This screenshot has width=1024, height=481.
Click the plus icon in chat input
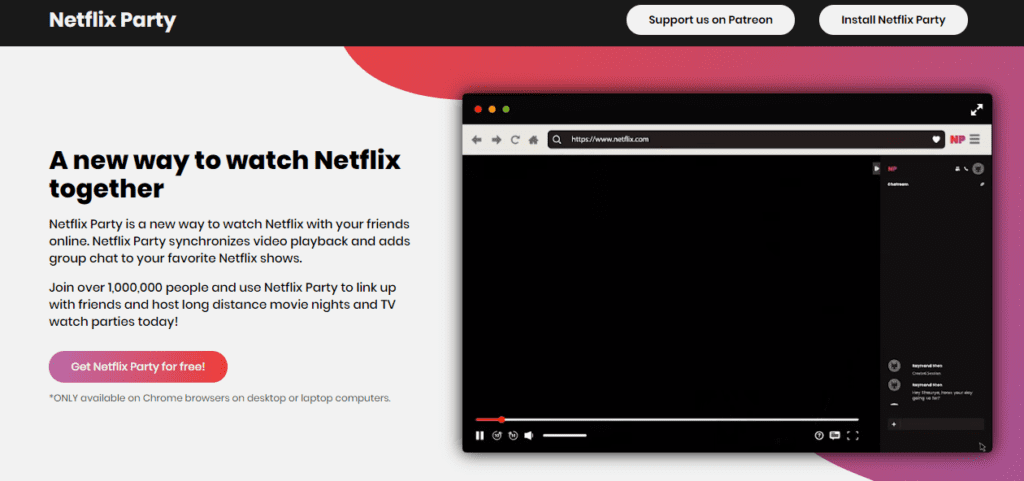893,424
